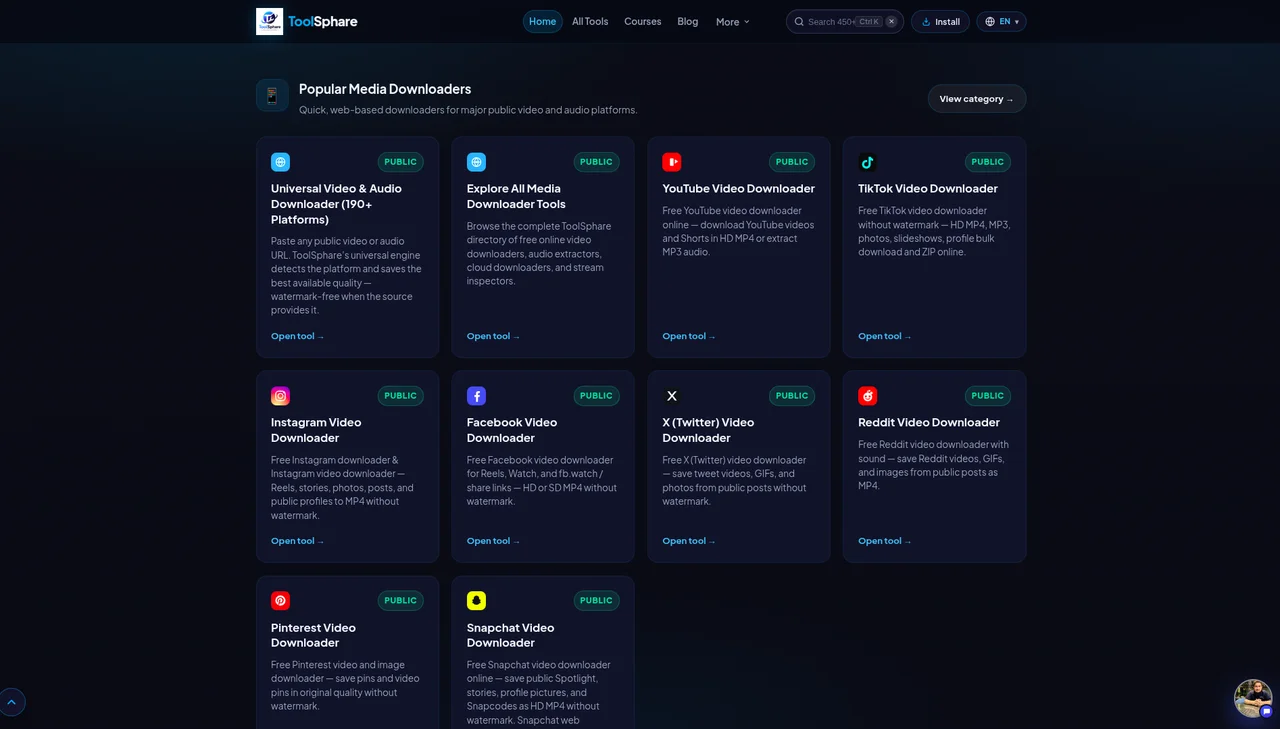The image size is (1280, 729).
Task: Click the YouTube Video Downloader title
Action: pyautogui.click(x=738, y=188)
